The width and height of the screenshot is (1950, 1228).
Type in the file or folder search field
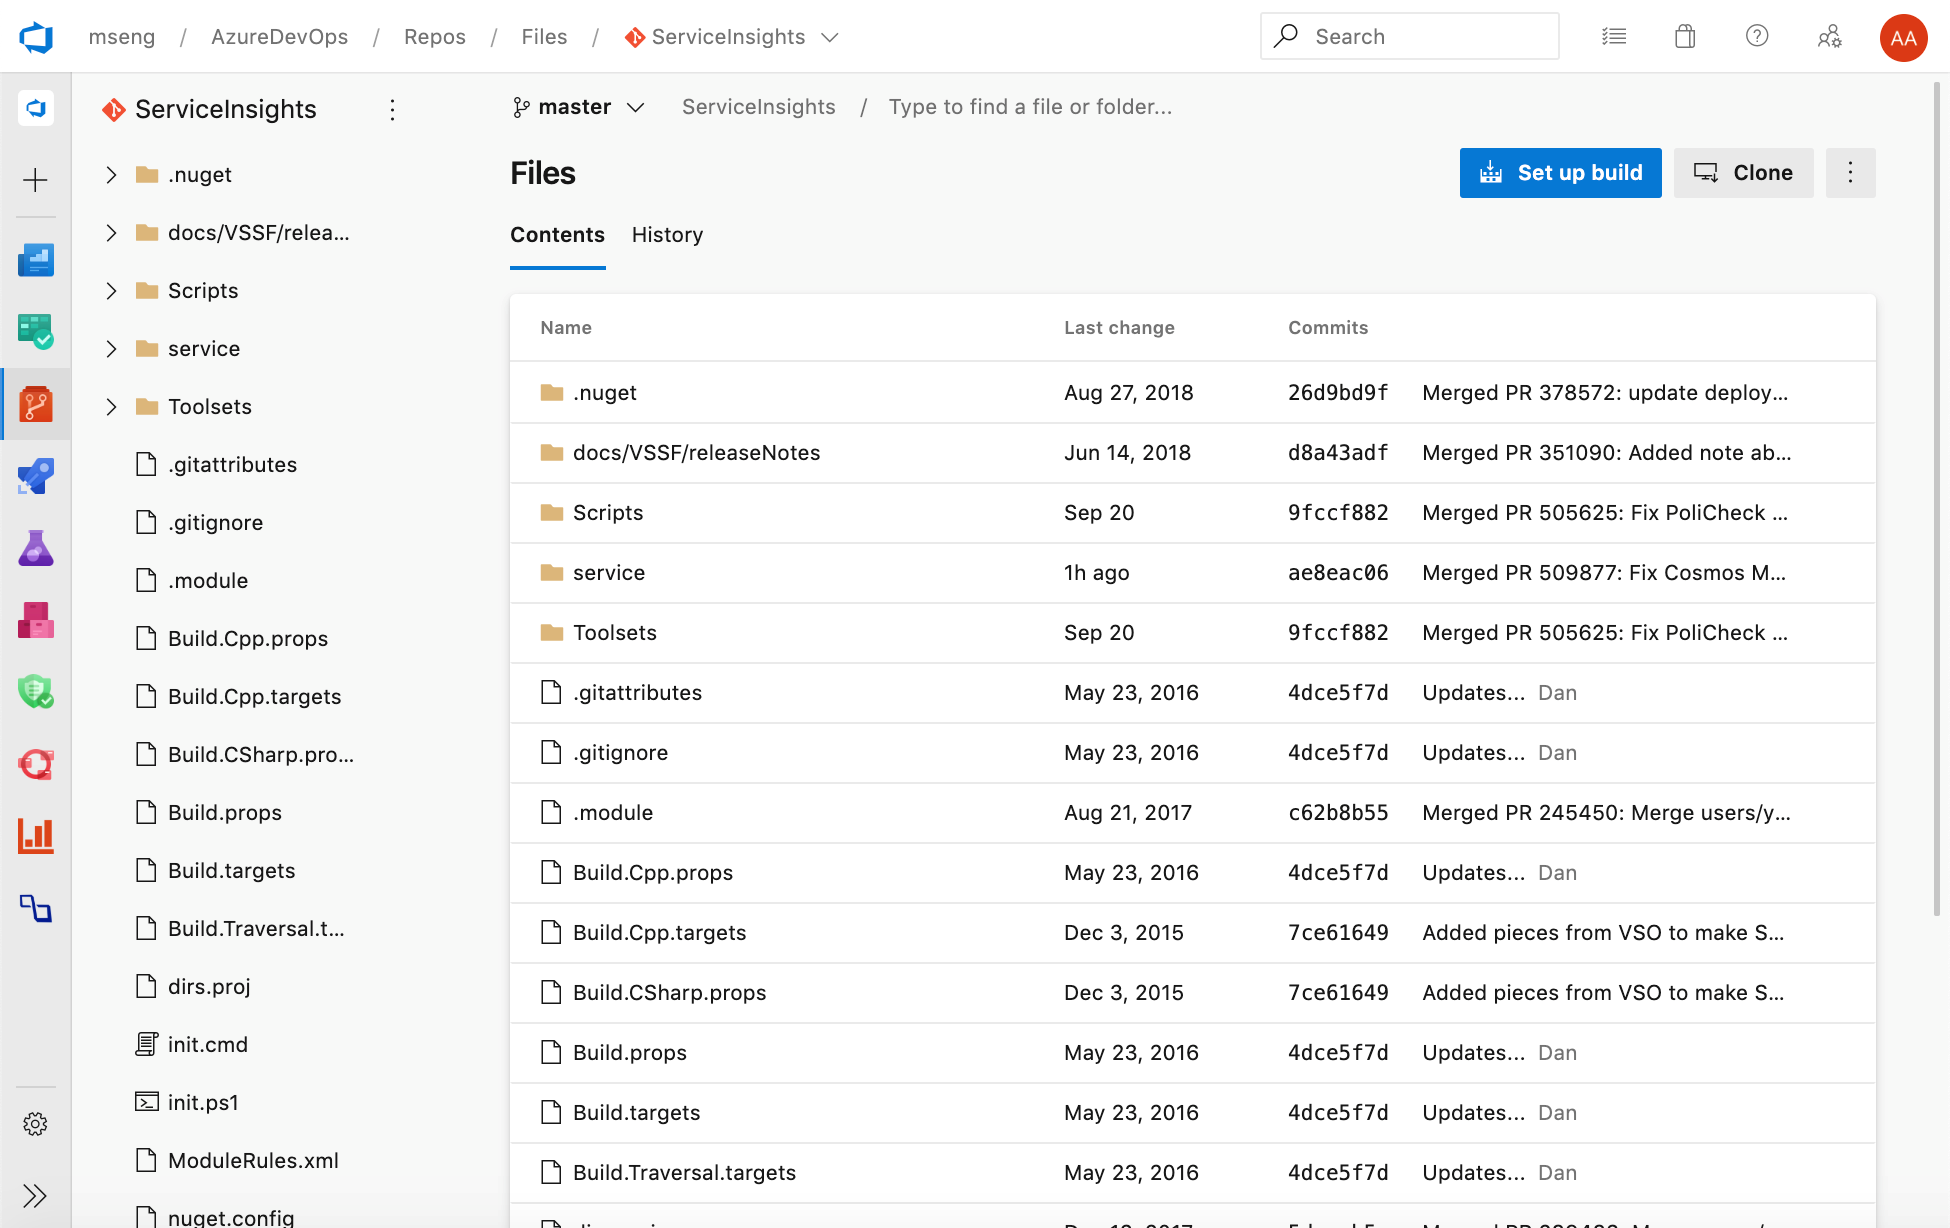pos(1029,106)
